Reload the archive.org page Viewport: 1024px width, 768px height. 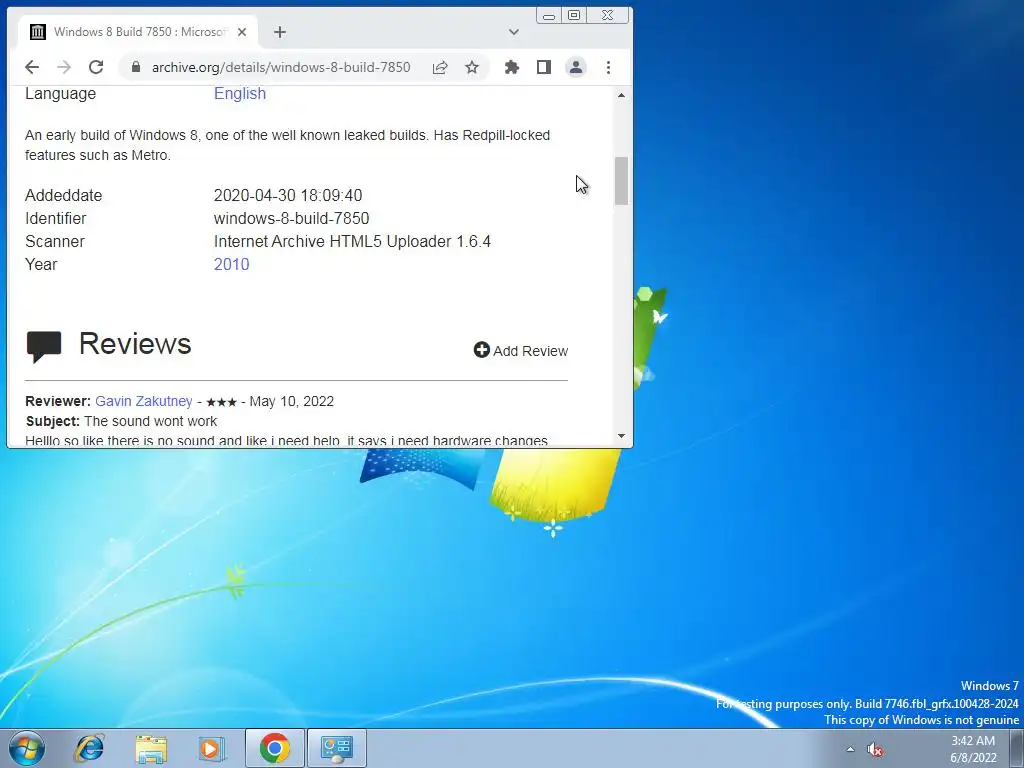[96, 67]
